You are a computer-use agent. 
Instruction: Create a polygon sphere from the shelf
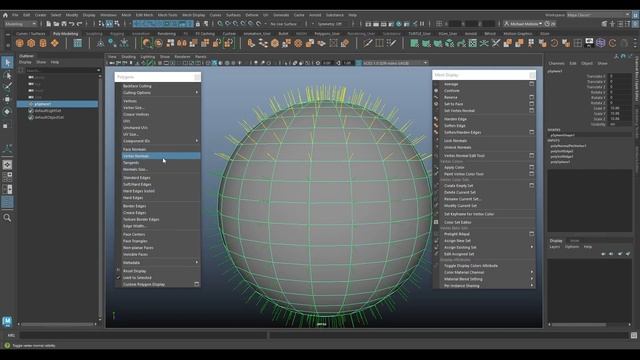(x=20, y=43)
